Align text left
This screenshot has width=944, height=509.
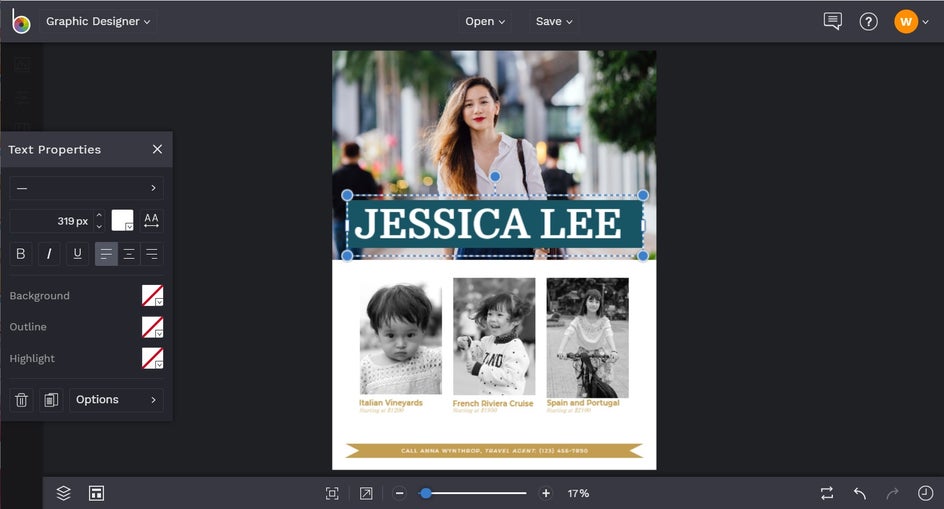106,254
